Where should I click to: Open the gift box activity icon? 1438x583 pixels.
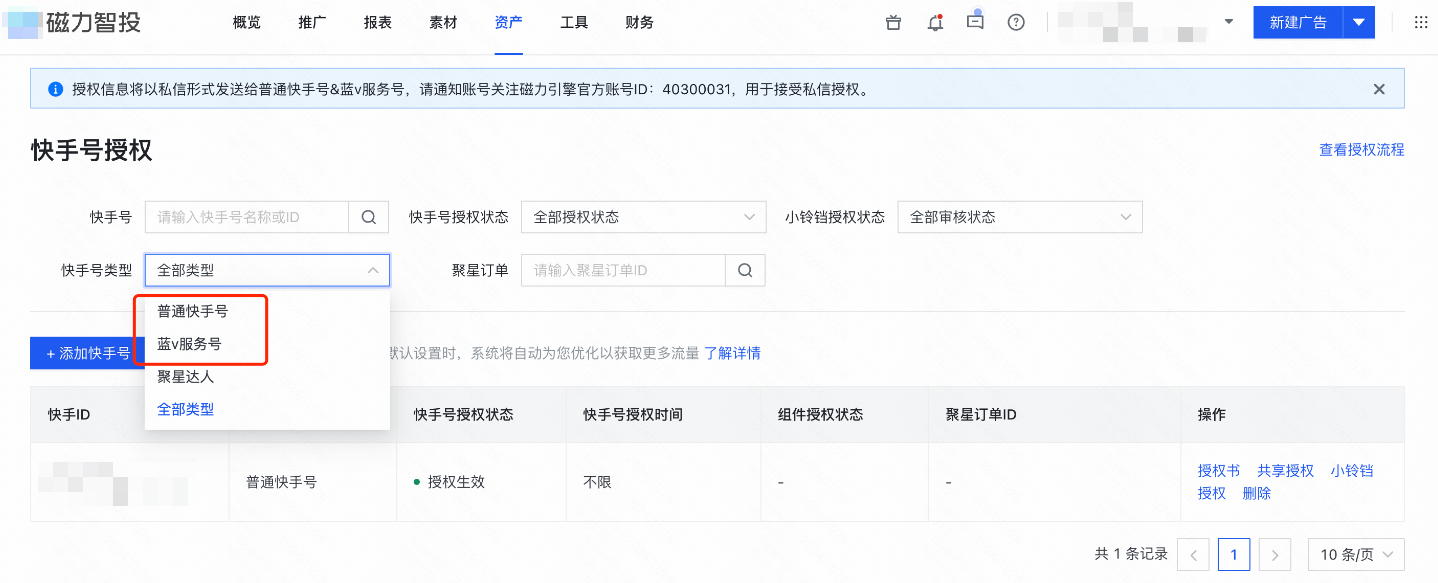tap(893, 22)
